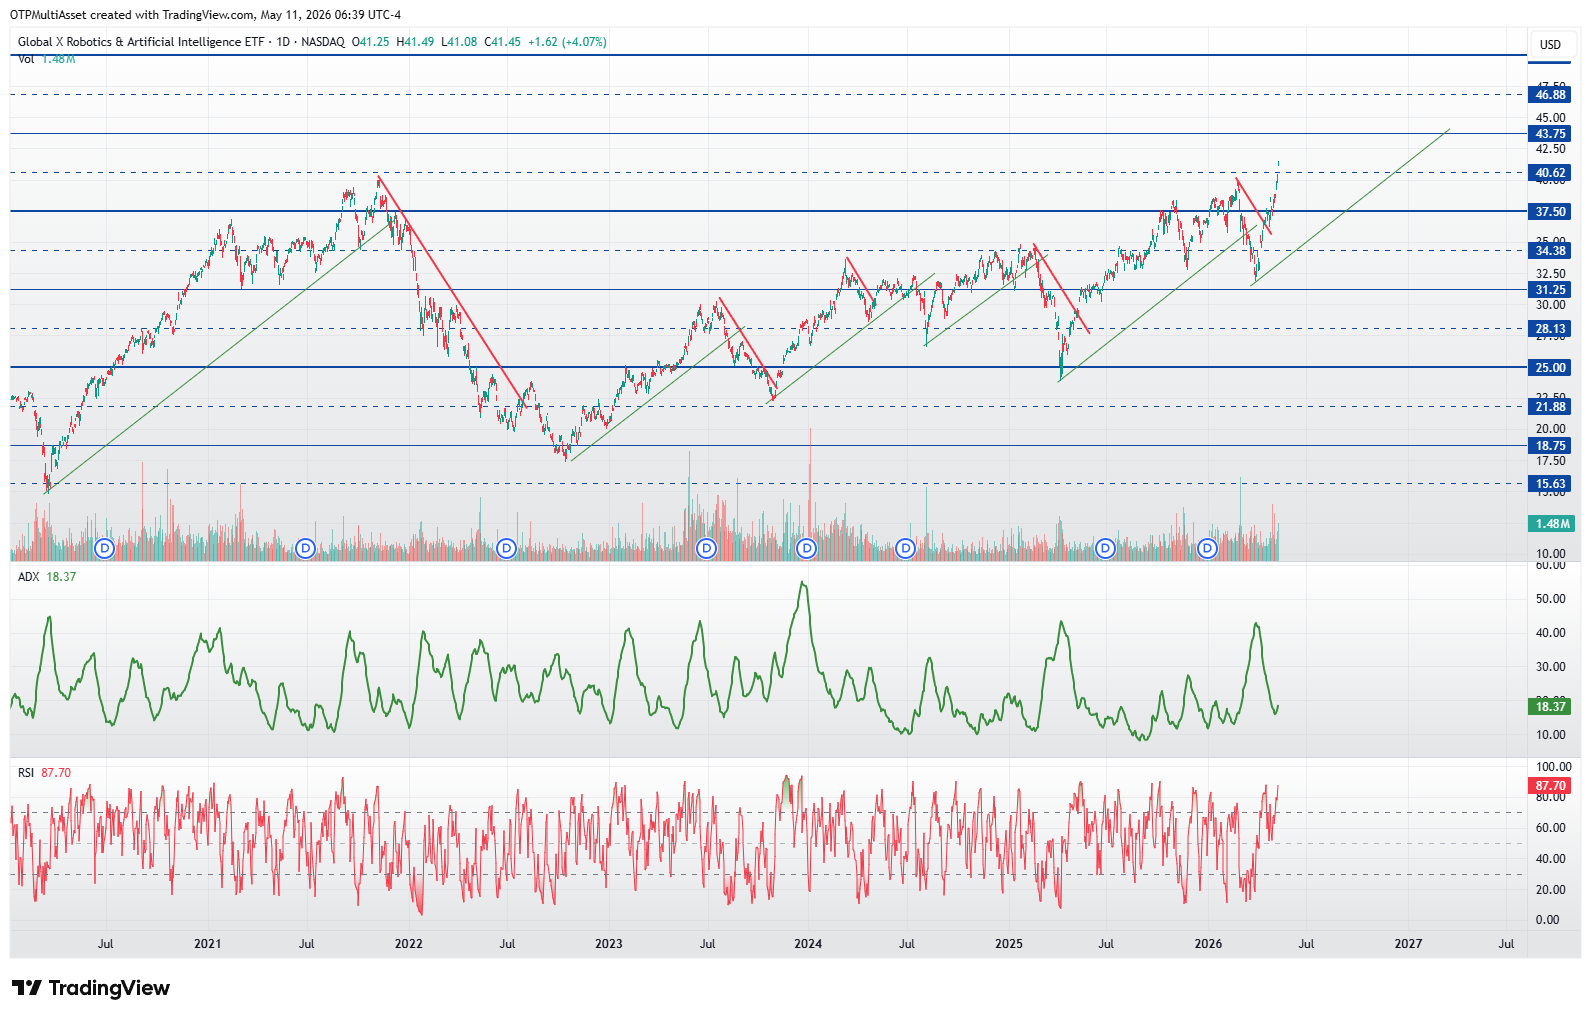This screenshot has width=1591, height=1018.
Task: Click the 50.00 tick on ADX axis
Action: (1551, 599)
